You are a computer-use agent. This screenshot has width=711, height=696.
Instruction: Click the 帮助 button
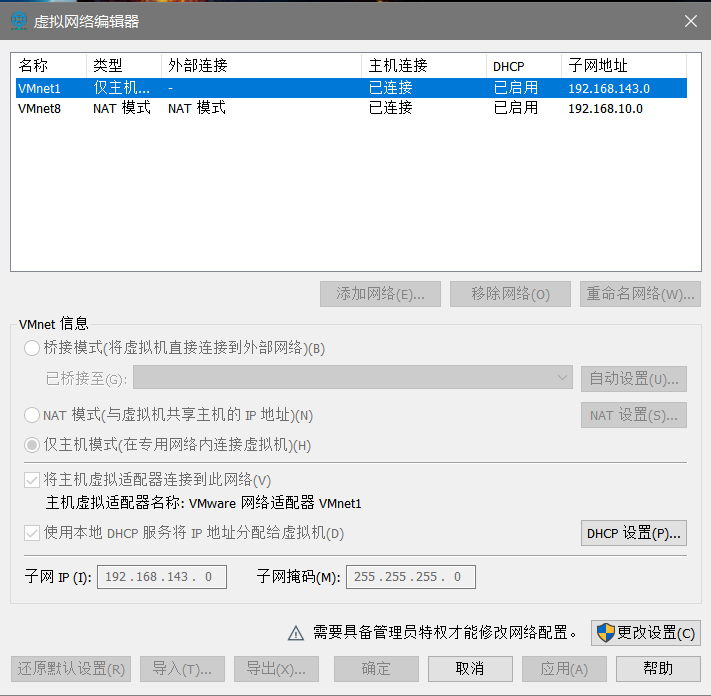coord(658,669)
